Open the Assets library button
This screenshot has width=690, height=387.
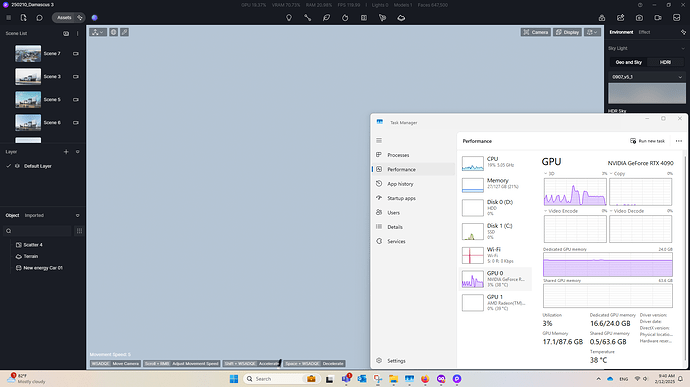(x=64, y=18)
